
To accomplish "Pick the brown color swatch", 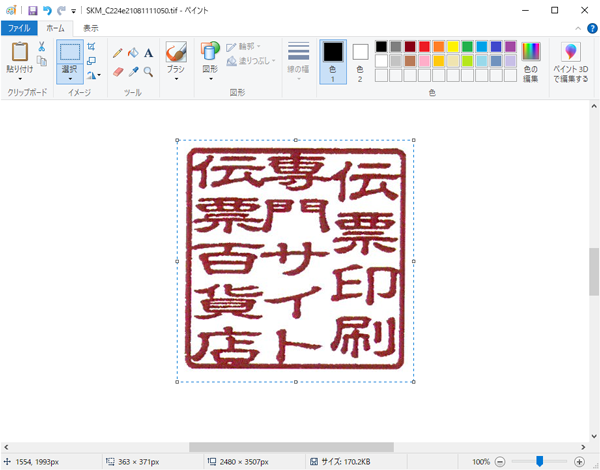I will pyautogui.click(x=410, y=61).
